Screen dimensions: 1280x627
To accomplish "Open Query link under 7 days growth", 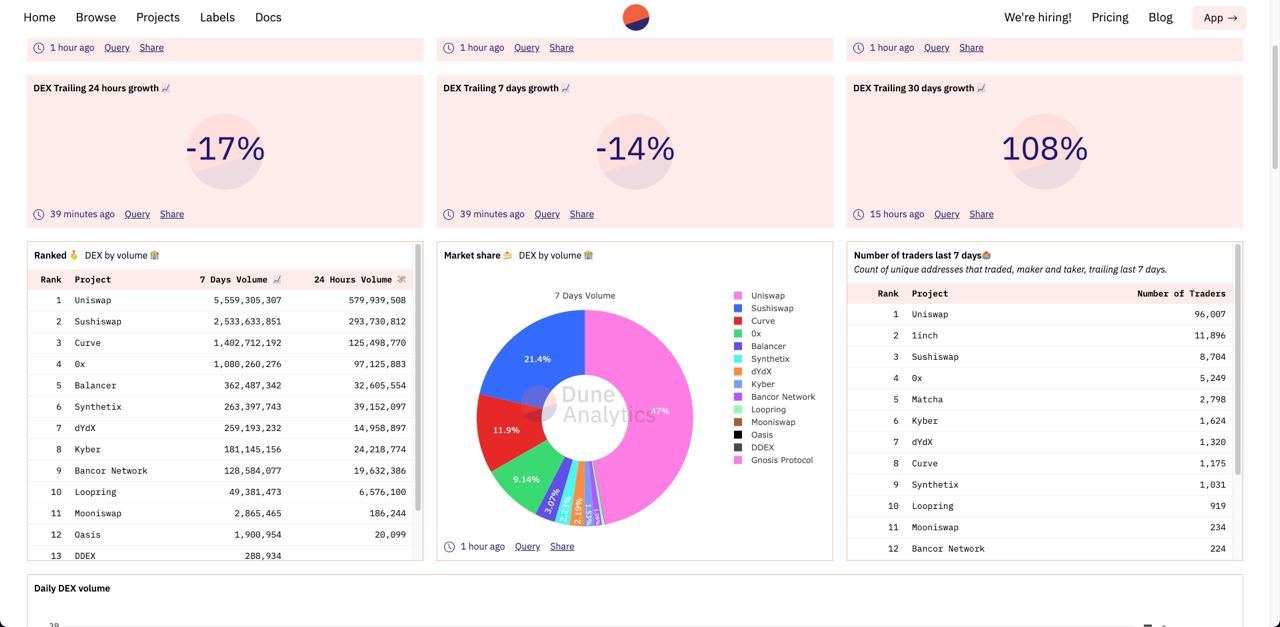I will (547, 214).
